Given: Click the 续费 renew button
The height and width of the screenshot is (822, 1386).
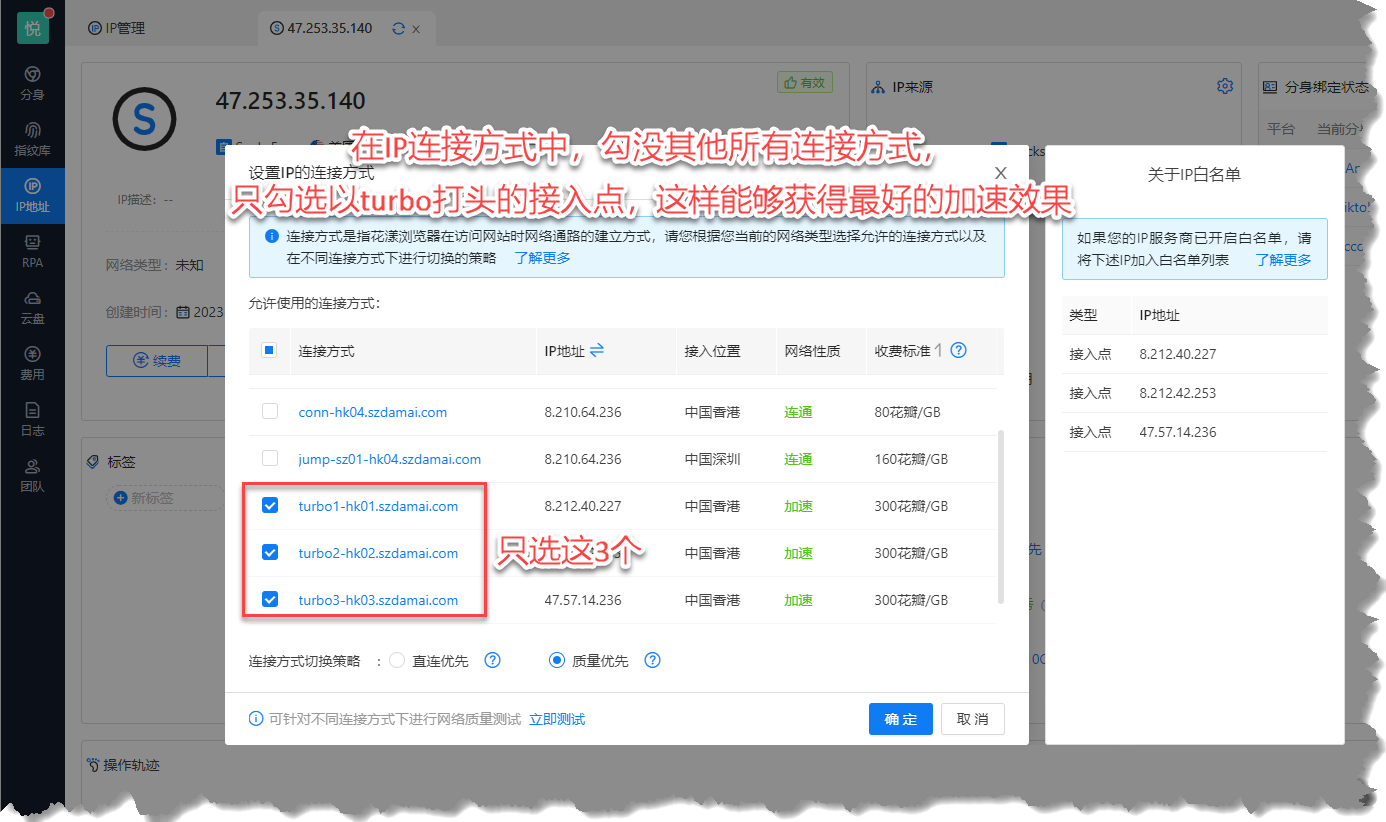Looking at the screenshot, I should [x=156, y=360].
